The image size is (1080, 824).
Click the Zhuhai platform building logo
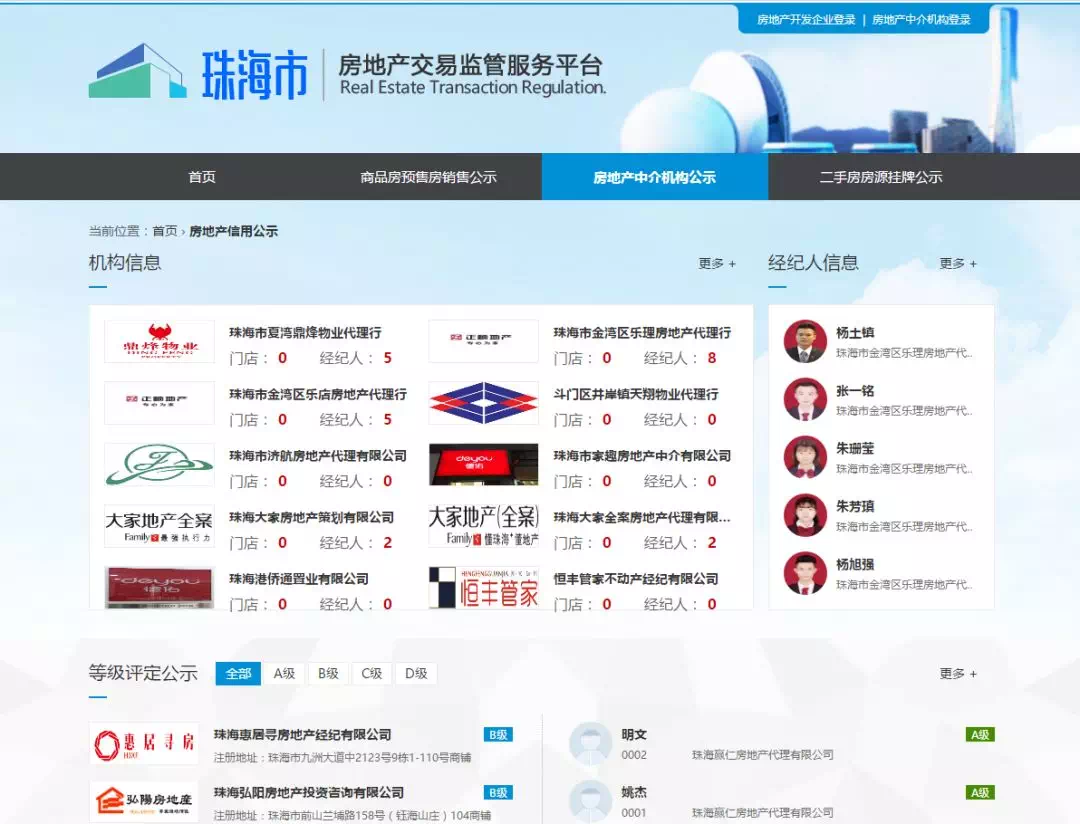pyautogui.click(x=137, y=71)
